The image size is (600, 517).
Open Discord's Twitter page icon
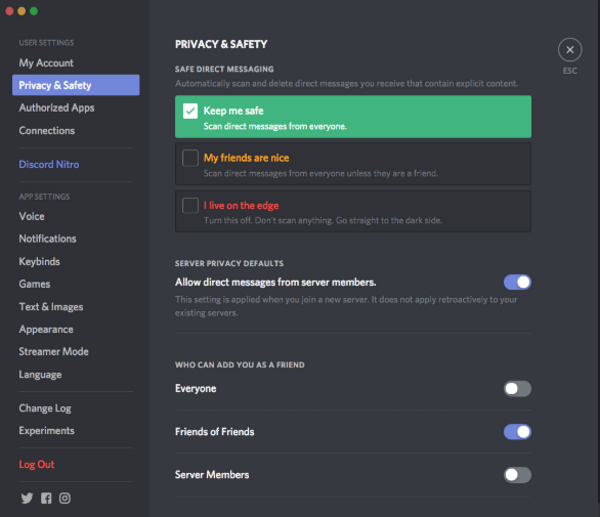click(x=27, y=498)
